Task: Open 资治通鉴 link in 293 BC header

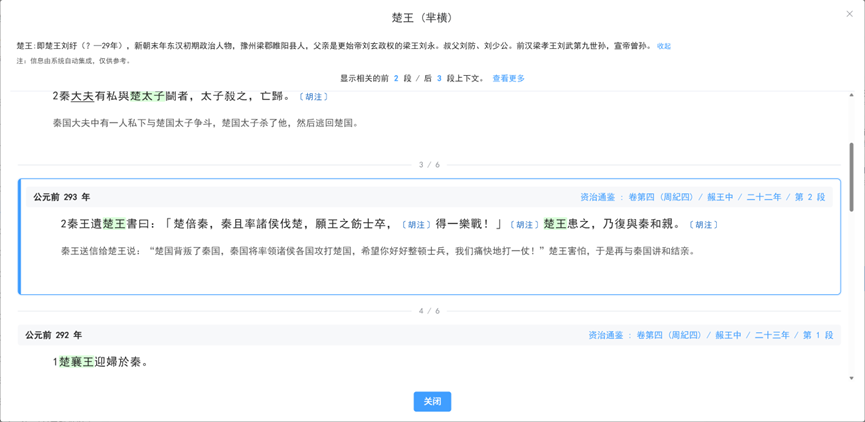Action: (x=597, y=197)
